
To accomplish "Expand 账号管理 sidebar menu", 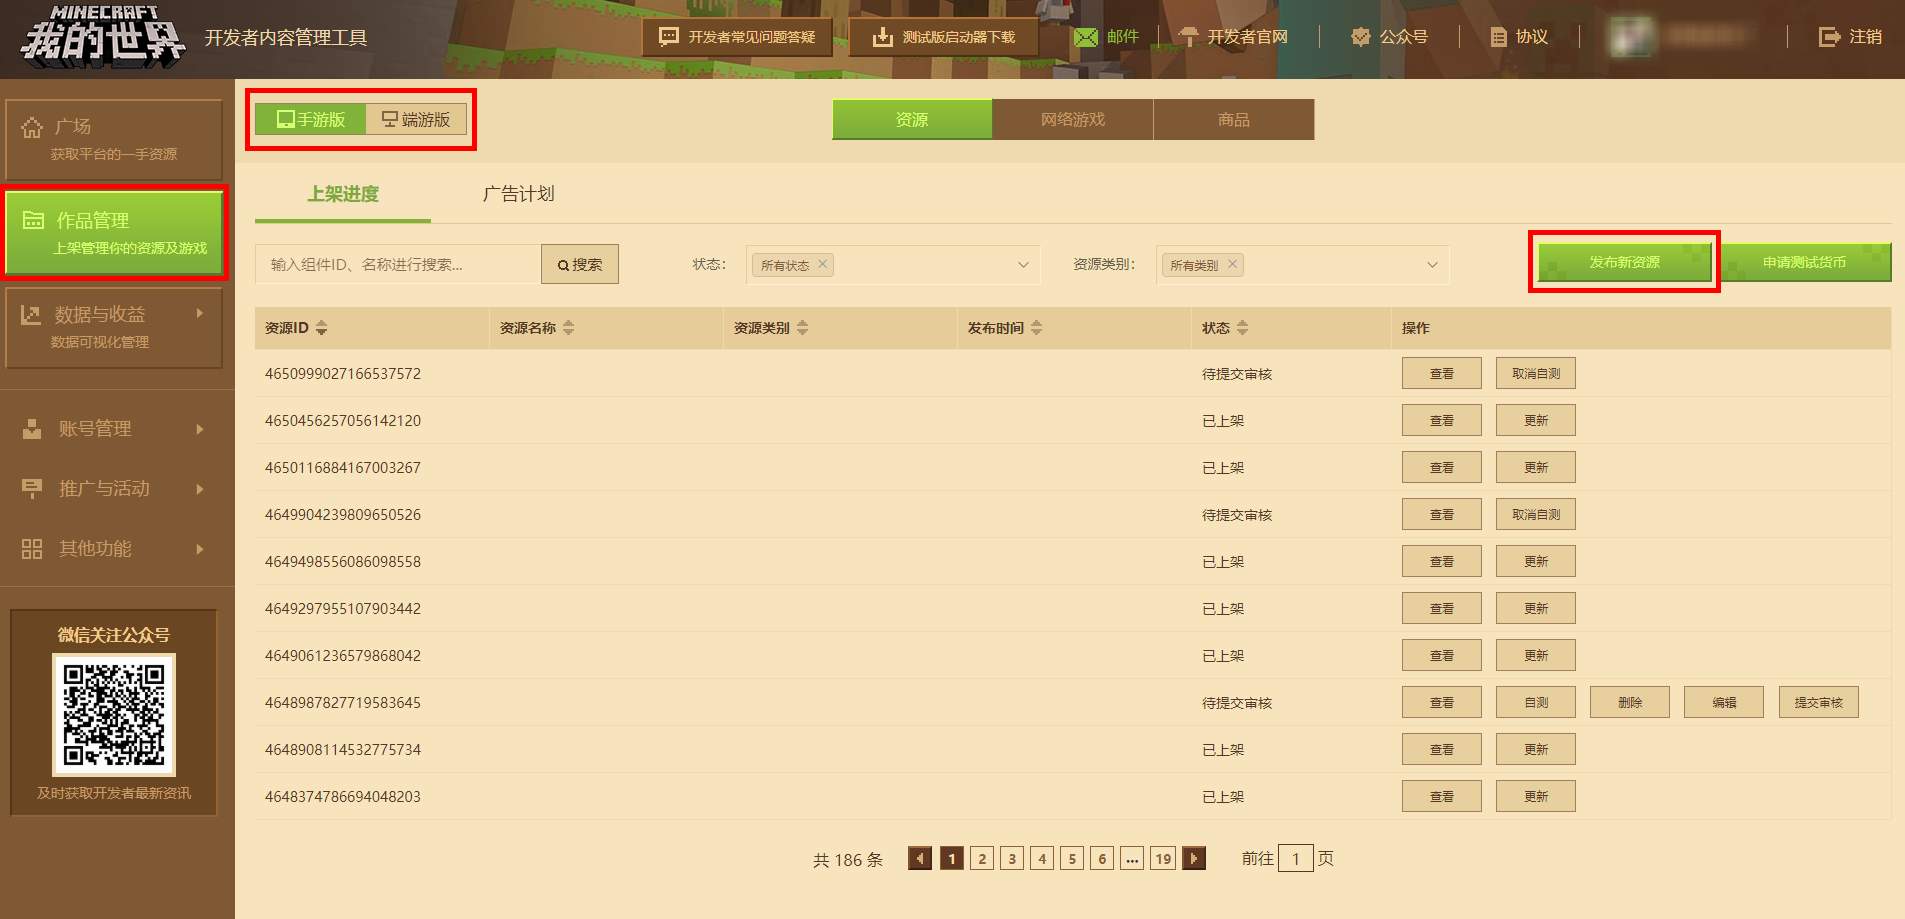I will [x=114, y=429].
